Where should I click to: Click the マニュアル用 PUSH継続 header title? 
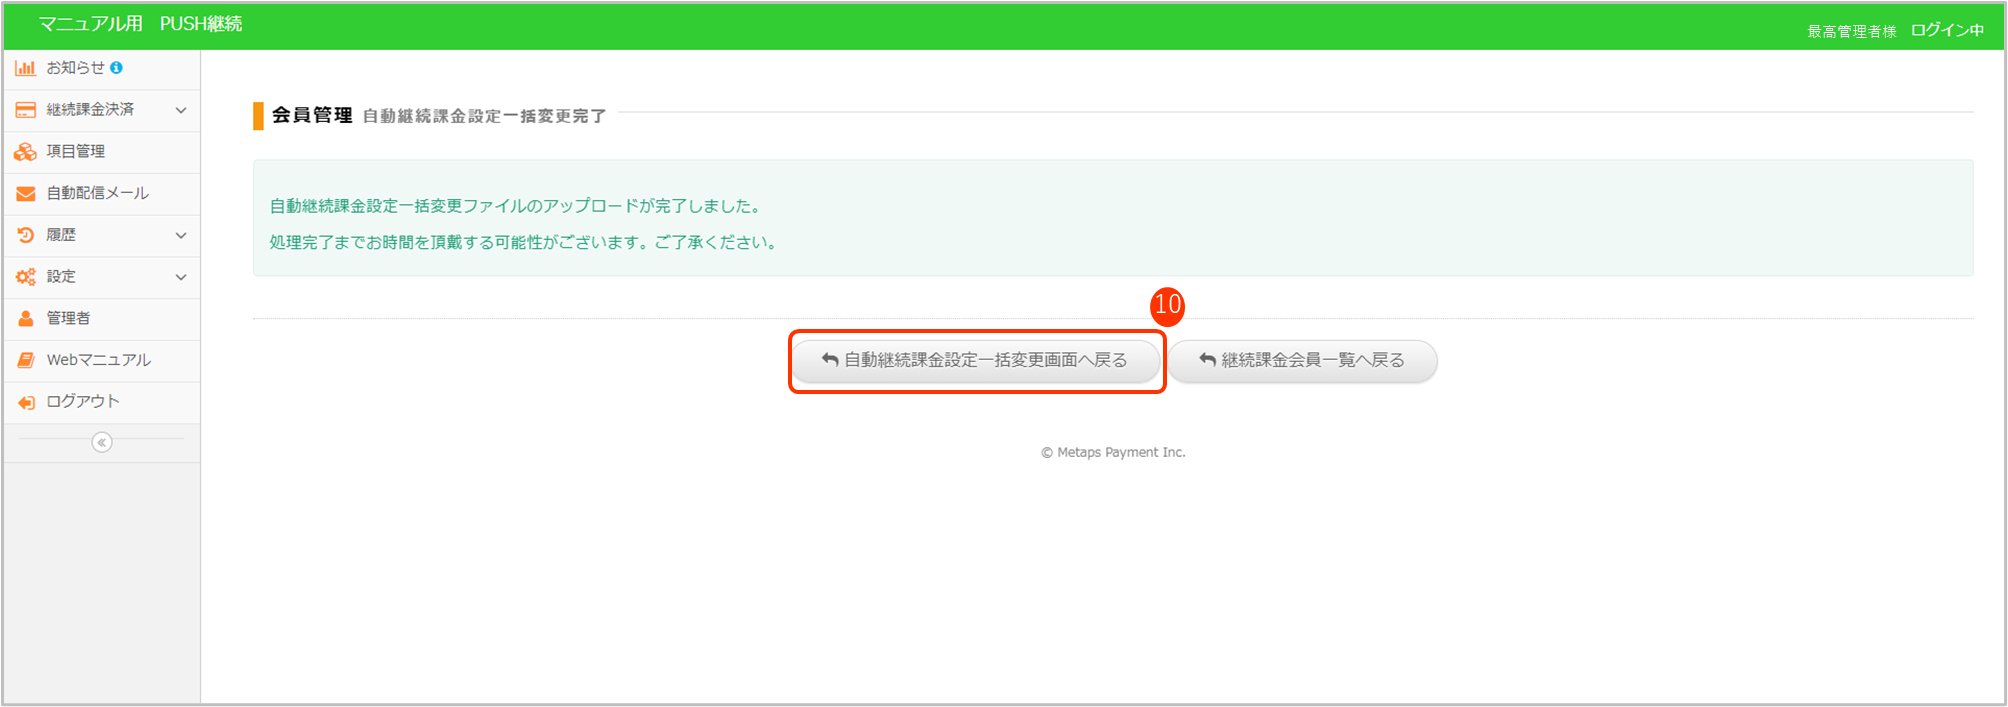[x=140, y=24]
